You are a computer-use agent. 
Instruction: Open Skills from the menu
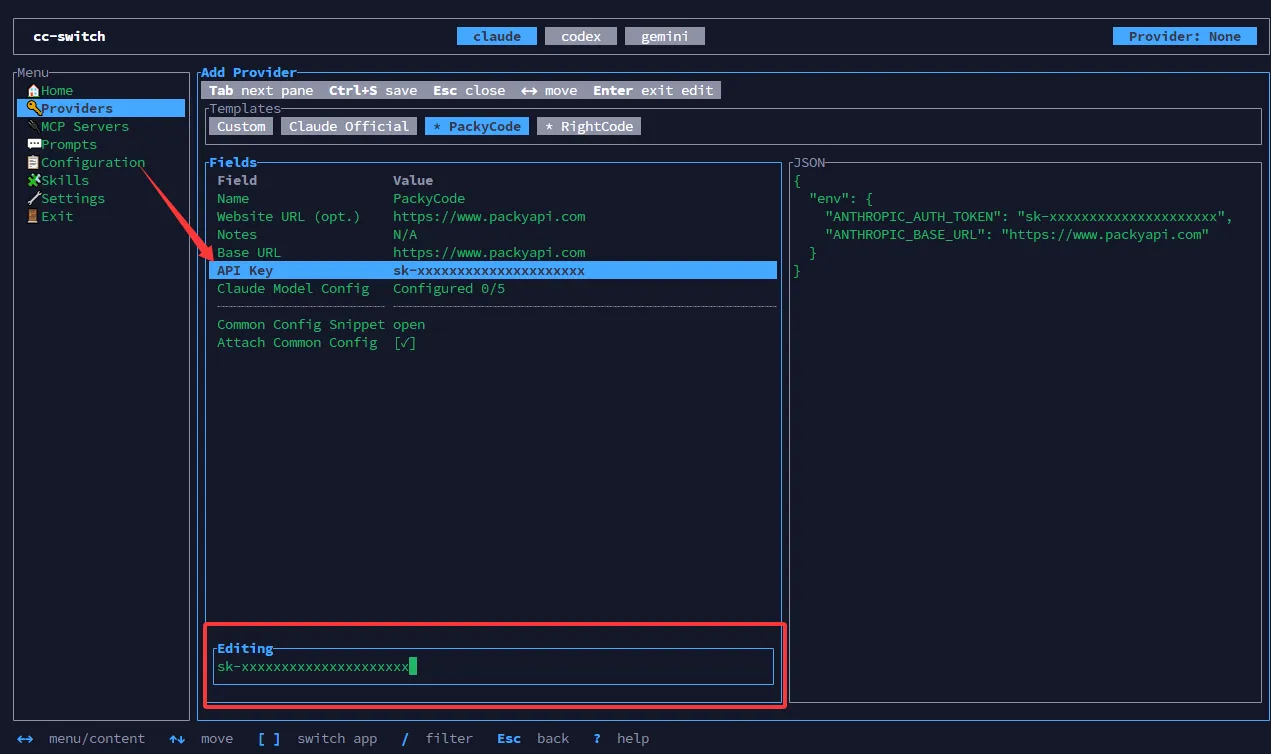click(101, 180)
